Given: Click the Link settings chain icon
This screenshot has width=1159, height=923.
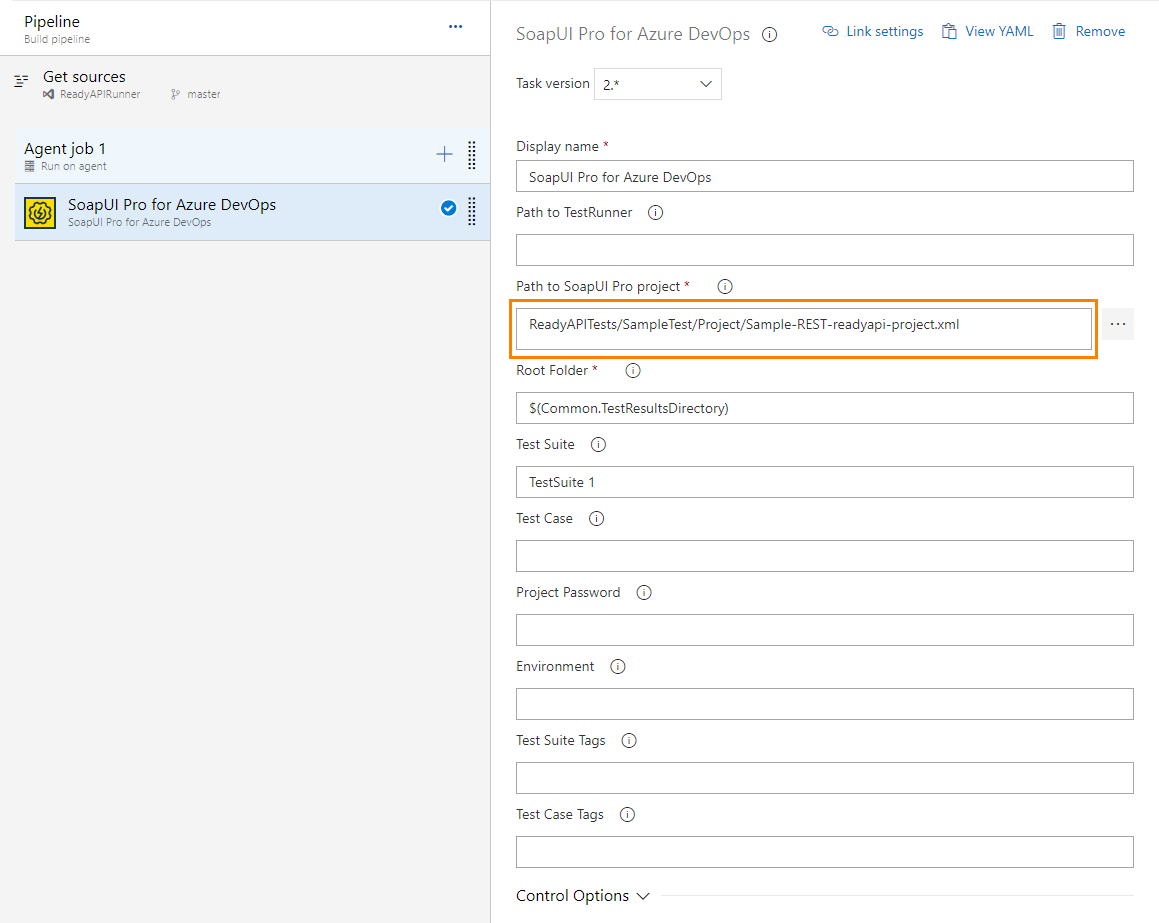Looking at the screenshot, I should coord(830,31).
